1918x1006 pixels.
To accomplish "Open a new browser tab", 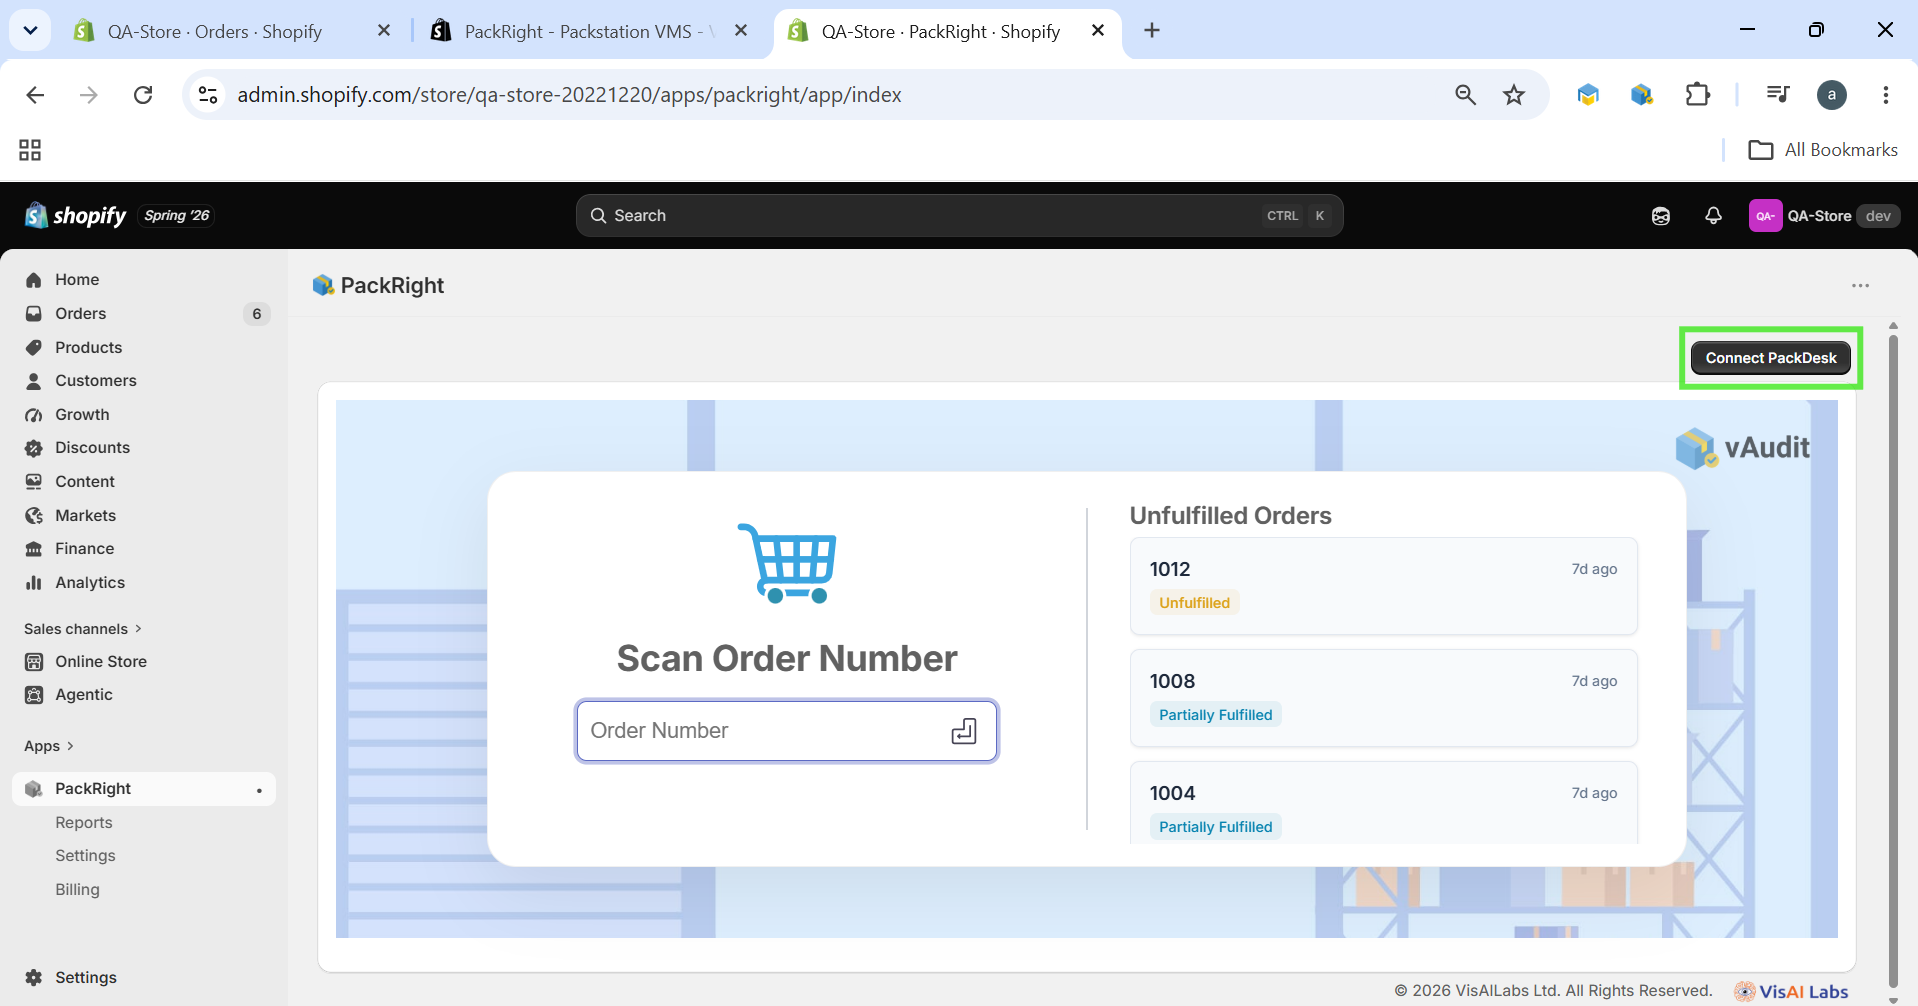I will pos(1152,31).
